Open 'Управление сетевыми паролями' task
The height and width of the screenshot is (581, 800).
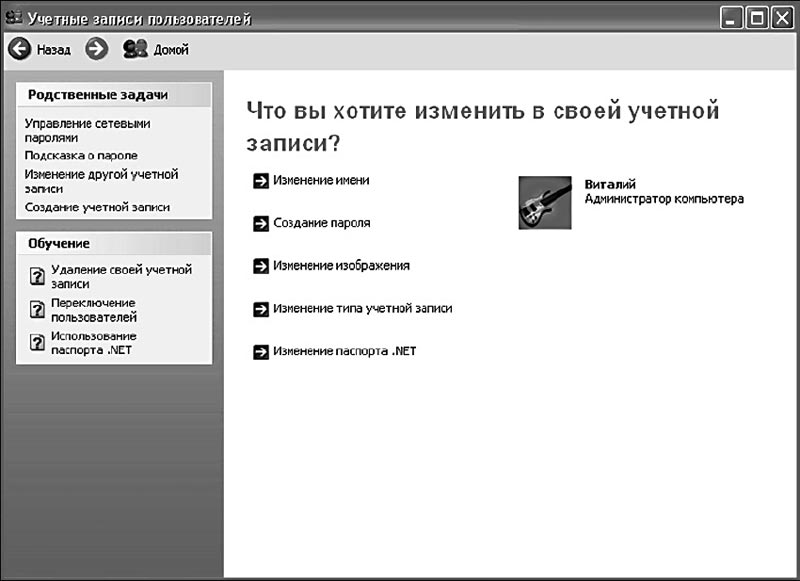pyautogui.click(x=87, y=131)
